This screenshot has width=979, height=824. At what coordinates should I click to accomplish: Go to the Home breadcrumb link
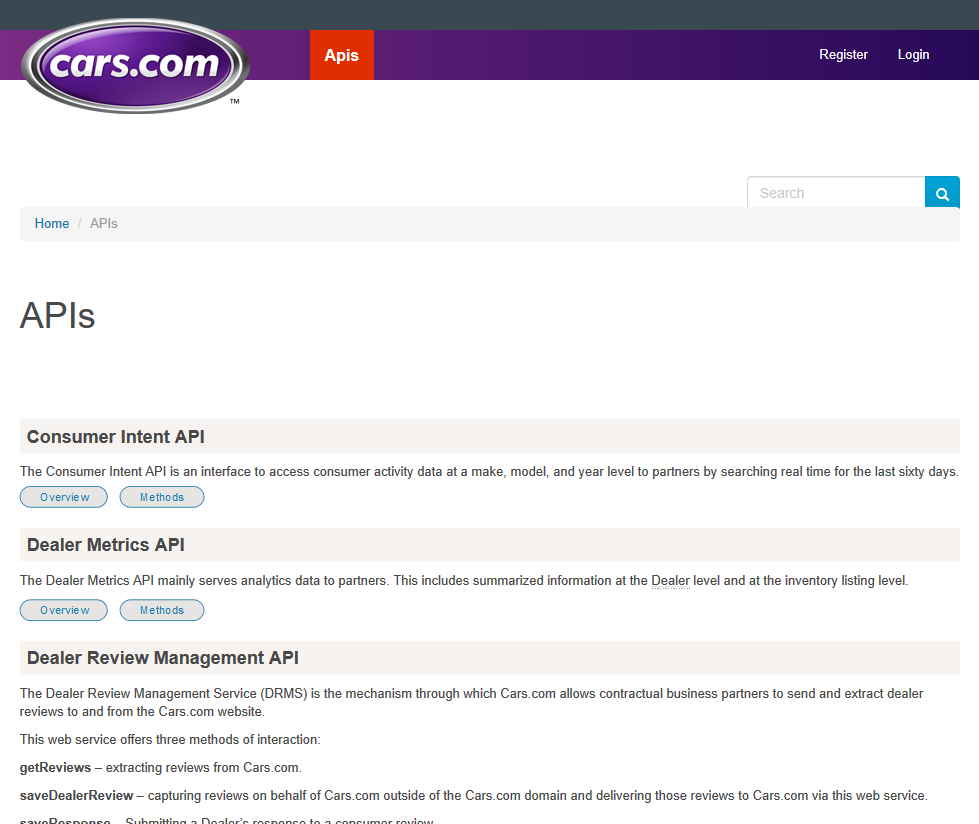pos(52,223)
